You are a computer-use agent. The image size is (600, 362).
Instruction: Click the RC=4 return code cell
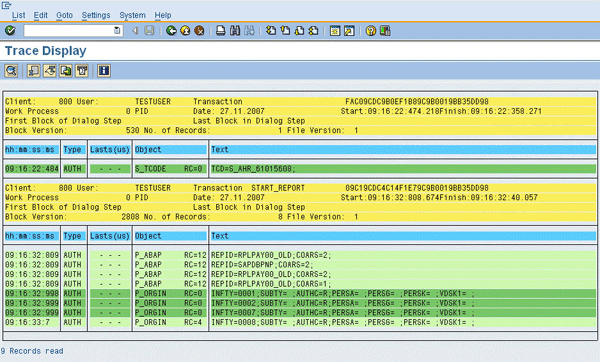193,322
